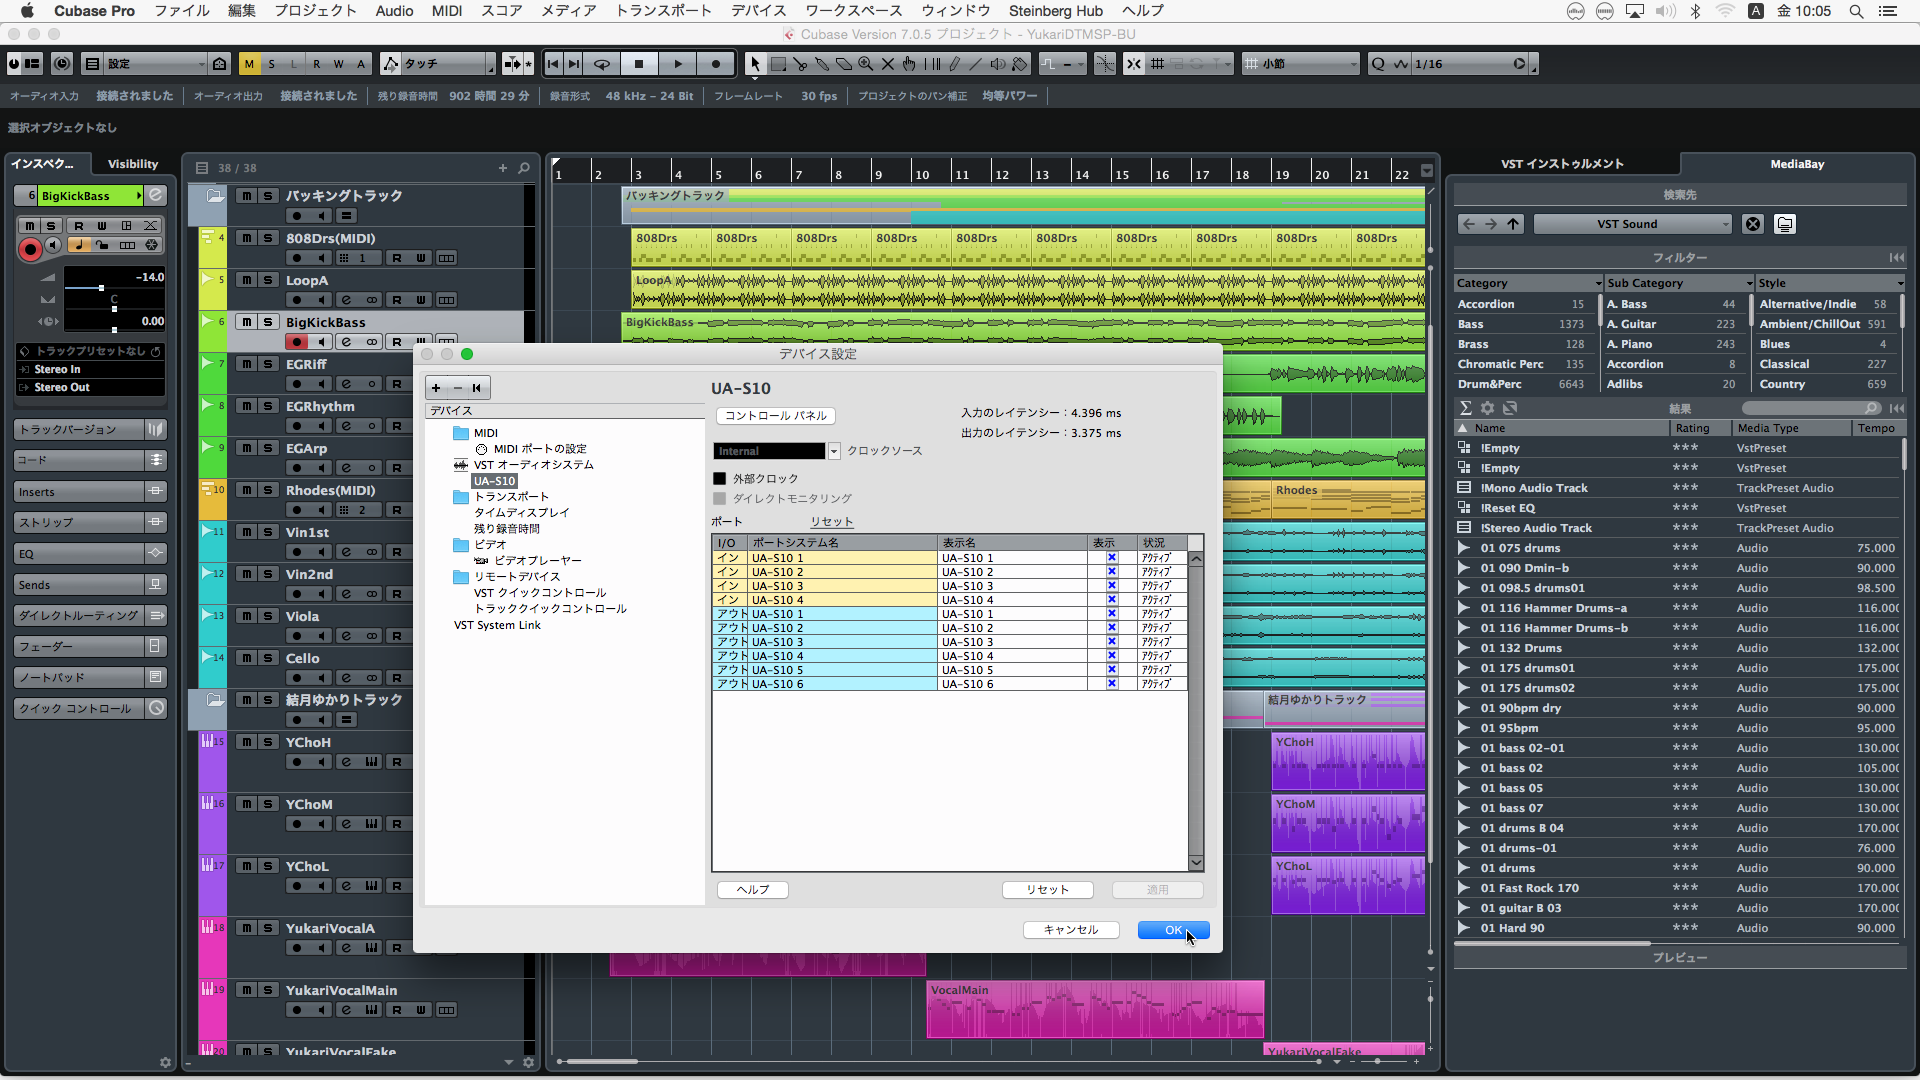Viewport: 1920px width, 1080px height.
Task: Click the キャンセル button
Action: tap(1070, 930)
